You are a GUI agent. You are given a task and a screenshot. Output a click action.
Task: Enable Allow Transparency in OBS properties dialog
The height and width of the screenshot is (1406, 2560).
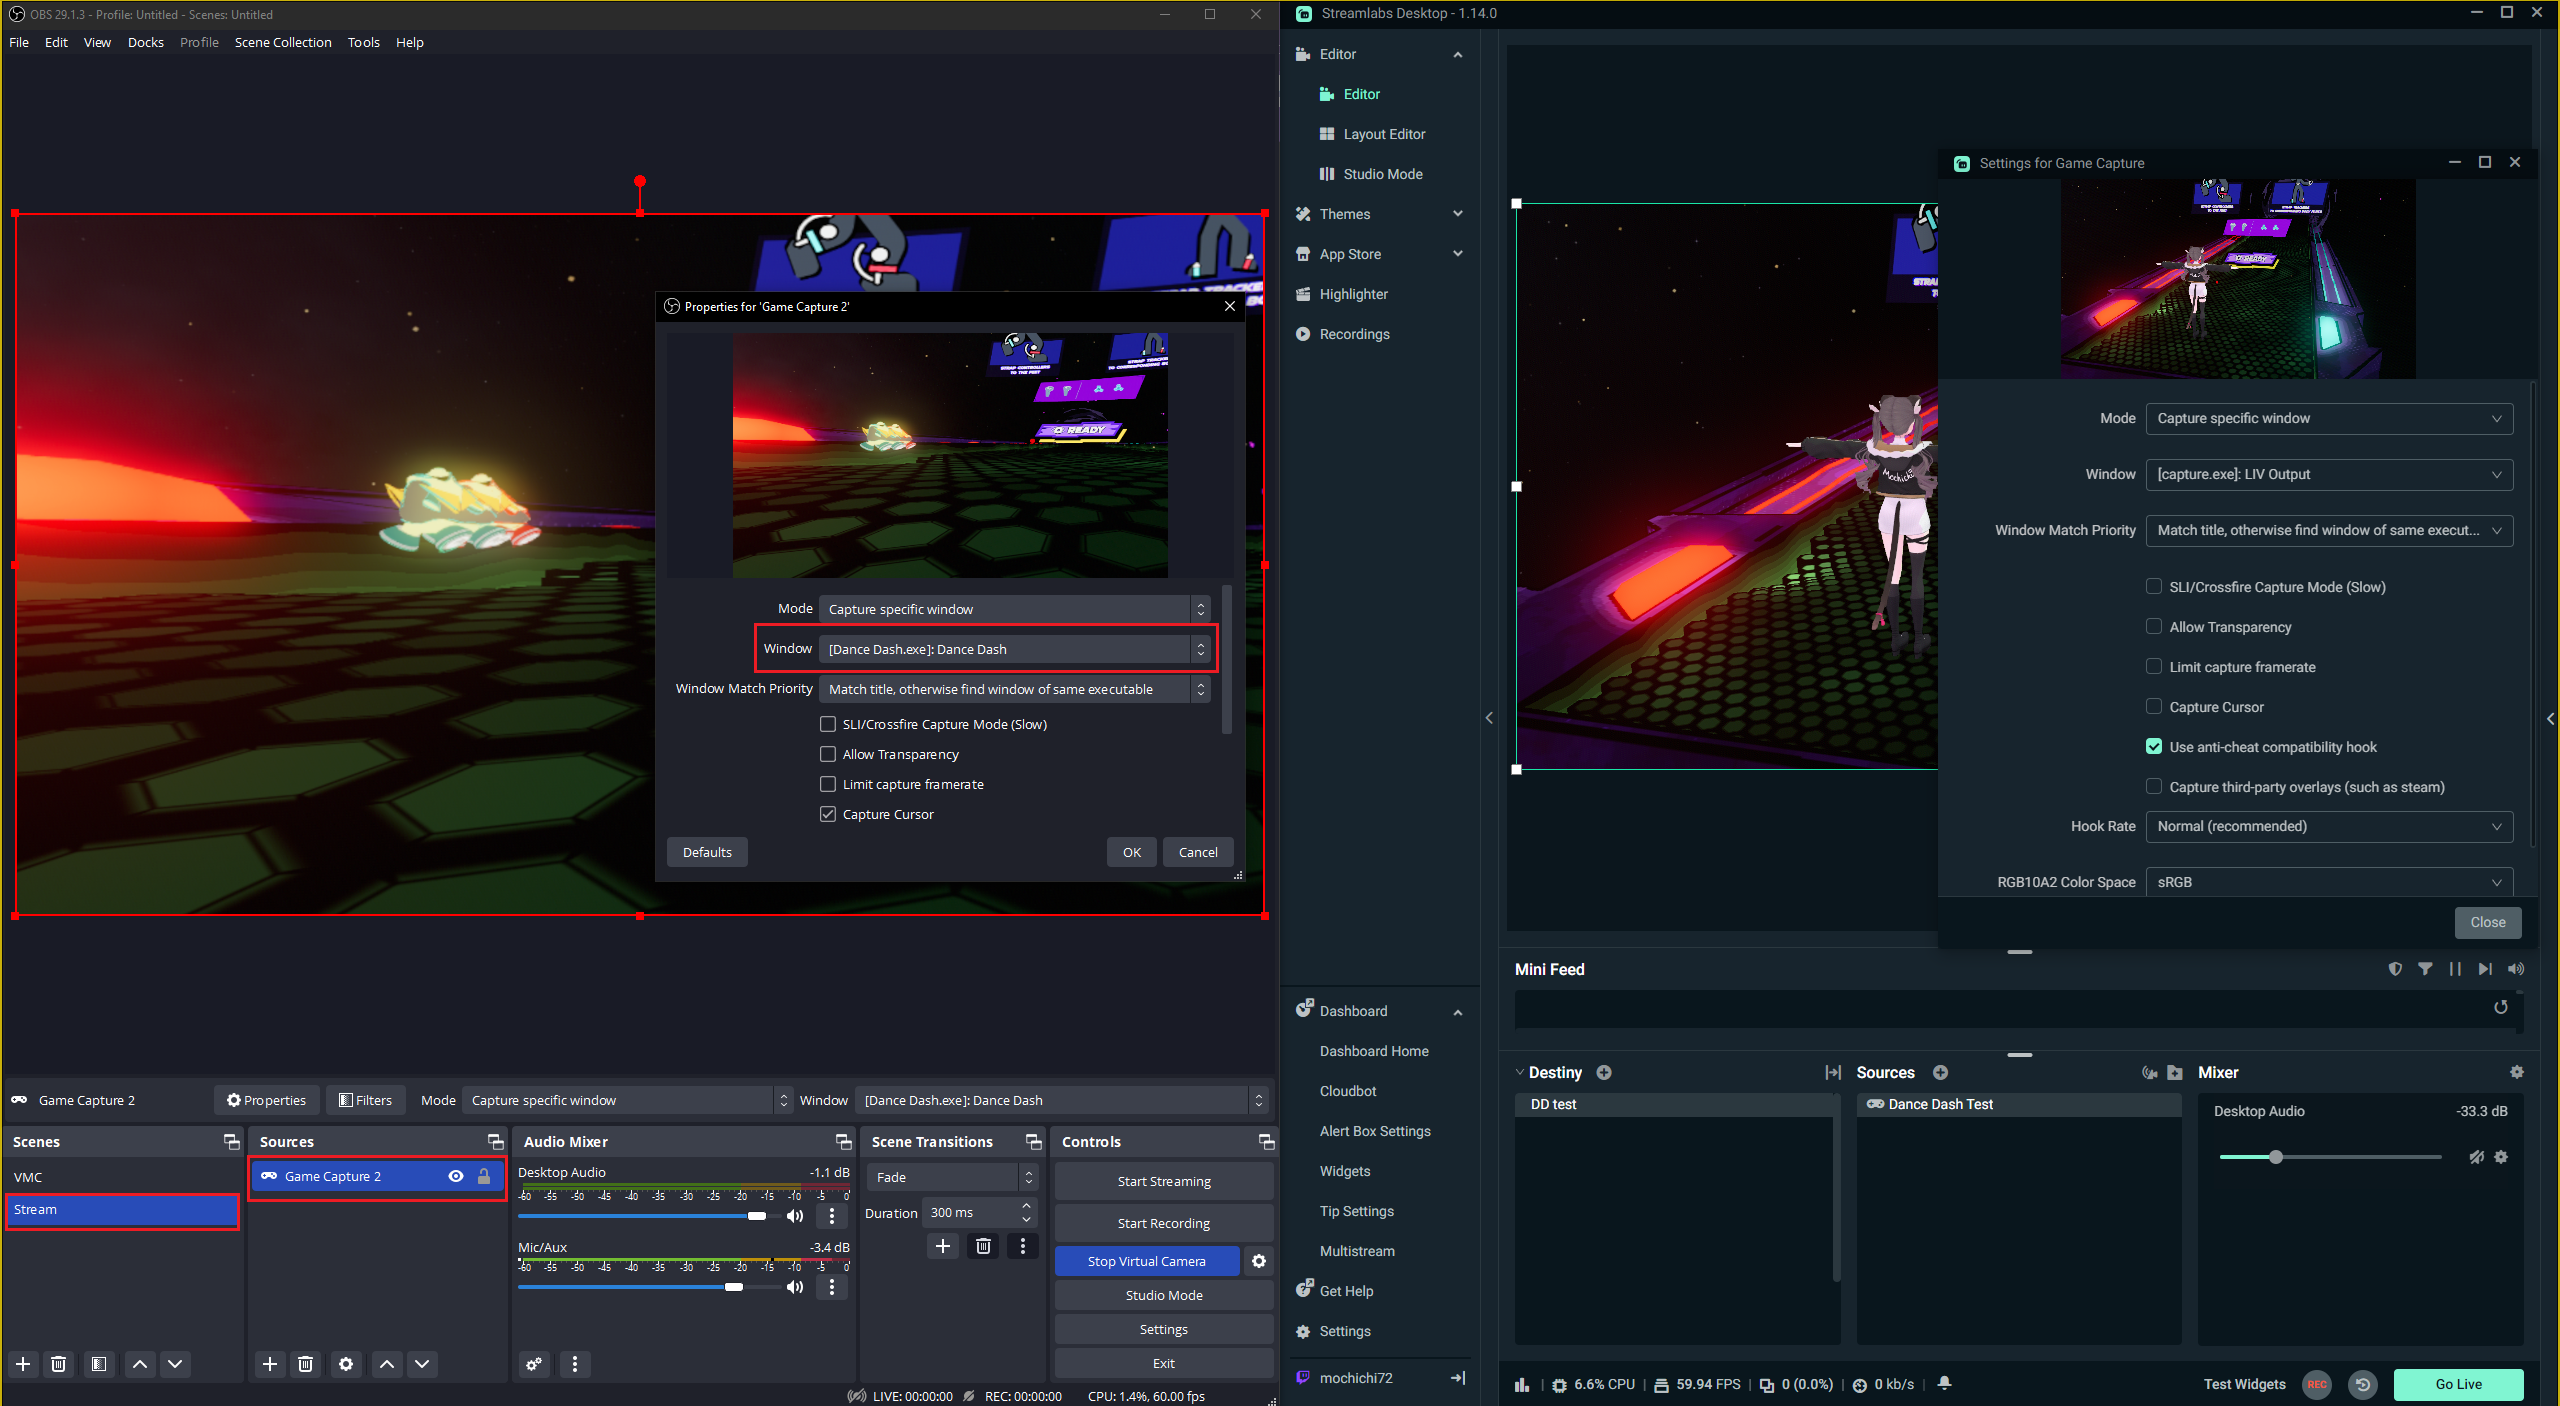828,754
